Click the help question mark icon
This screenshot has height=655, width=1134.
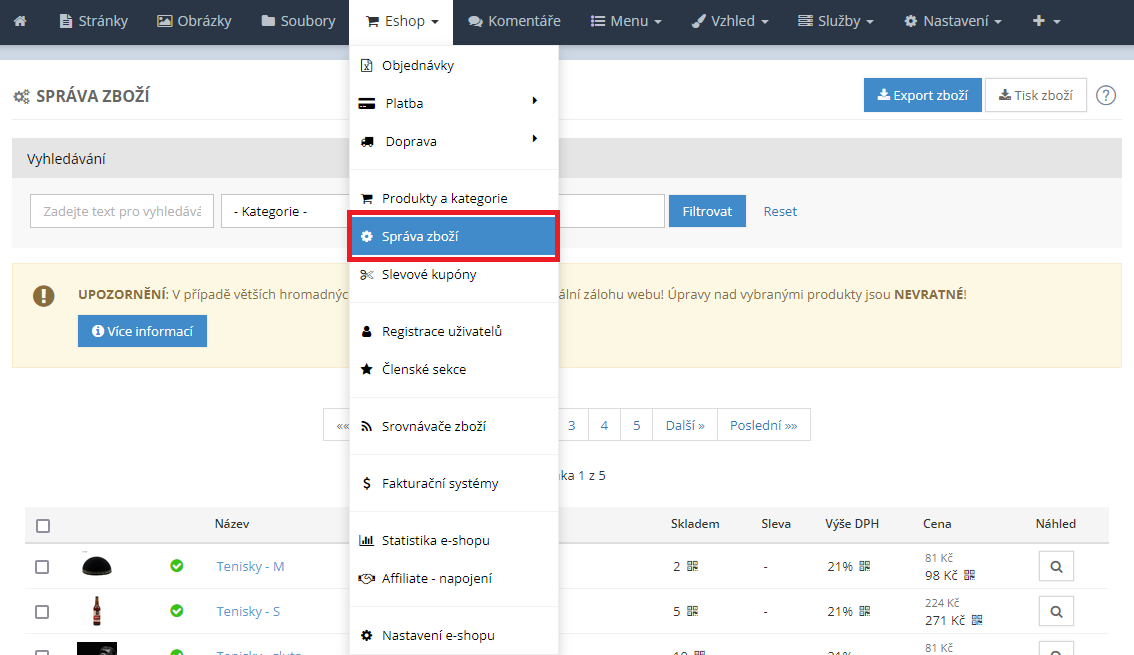pyautogui.click(x=1105, y=96)
